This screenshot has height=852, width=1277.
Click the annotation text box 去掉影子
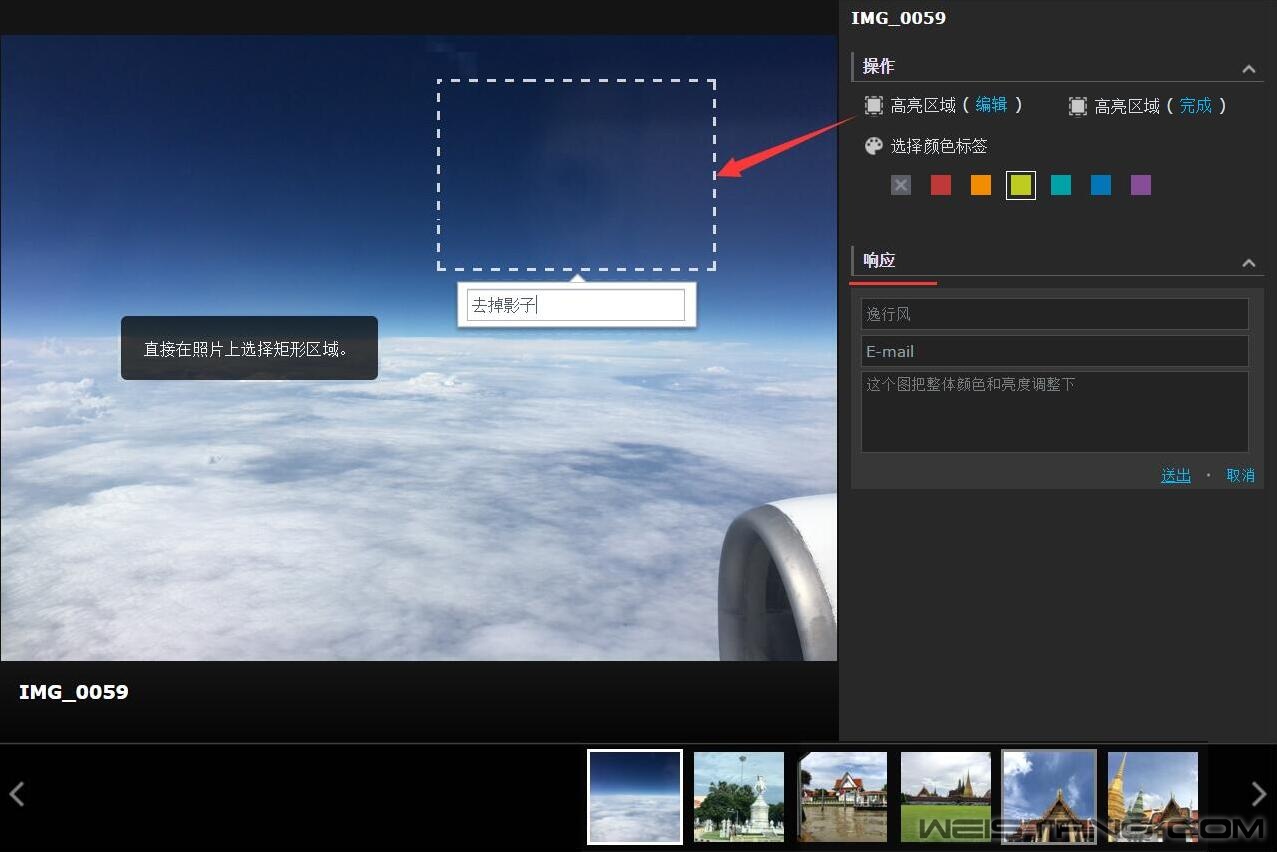tap(576, 305)
